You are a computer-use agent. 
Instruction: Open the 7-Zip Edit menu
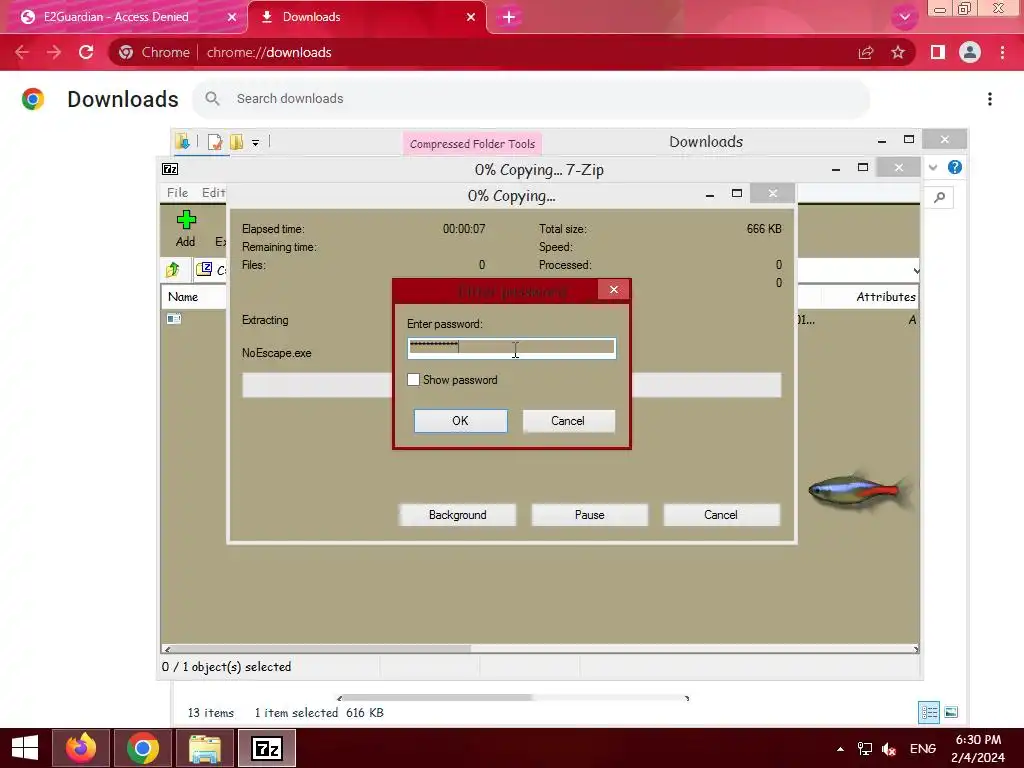214,193
